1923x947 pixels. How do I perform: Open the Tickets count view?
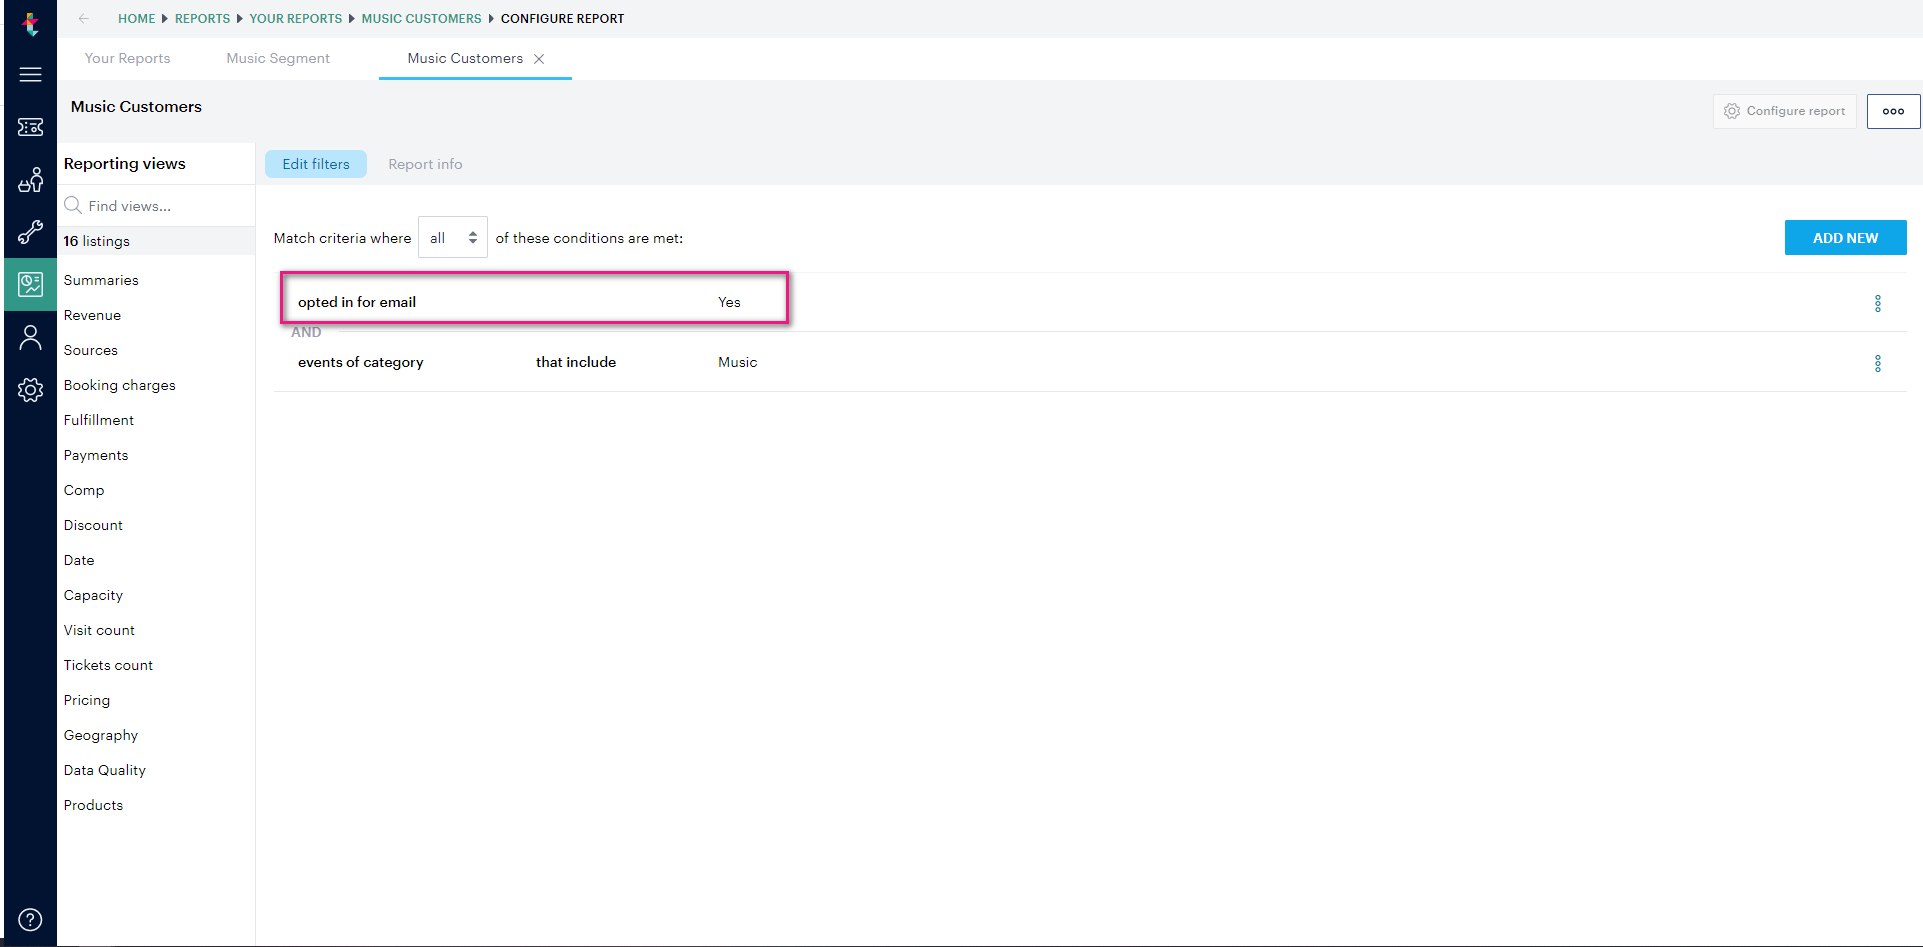108,665
